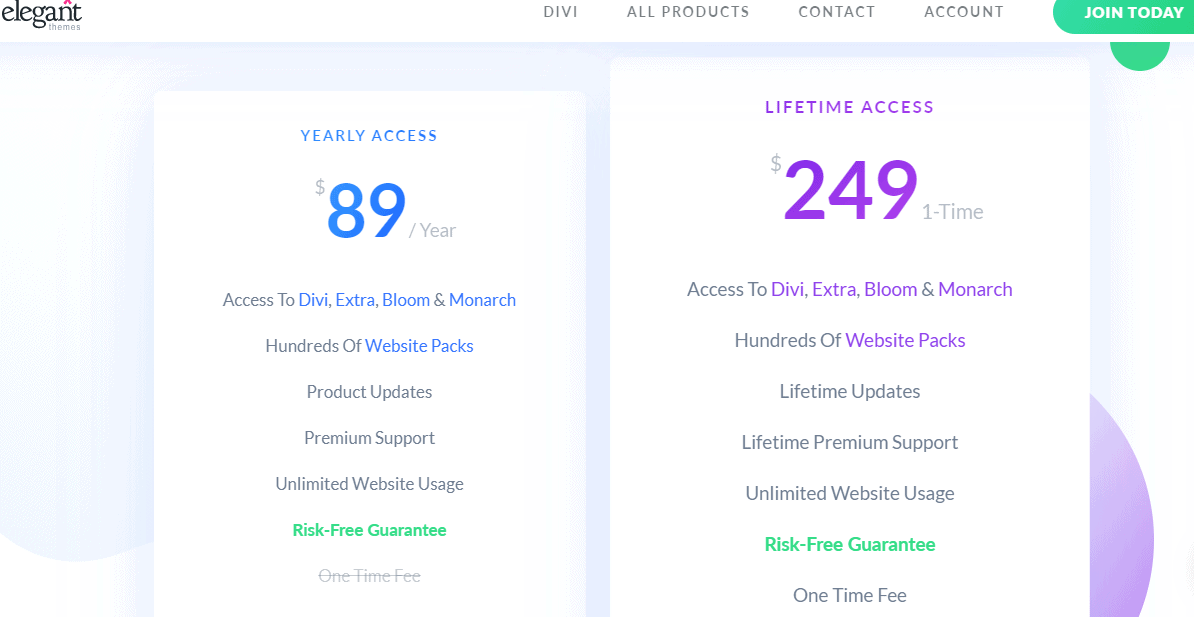Image resolution: width=1194 pixels, height=620 pixels.
Task: Click the Elegant Themes logo
Action: click(x=42, y=14)
